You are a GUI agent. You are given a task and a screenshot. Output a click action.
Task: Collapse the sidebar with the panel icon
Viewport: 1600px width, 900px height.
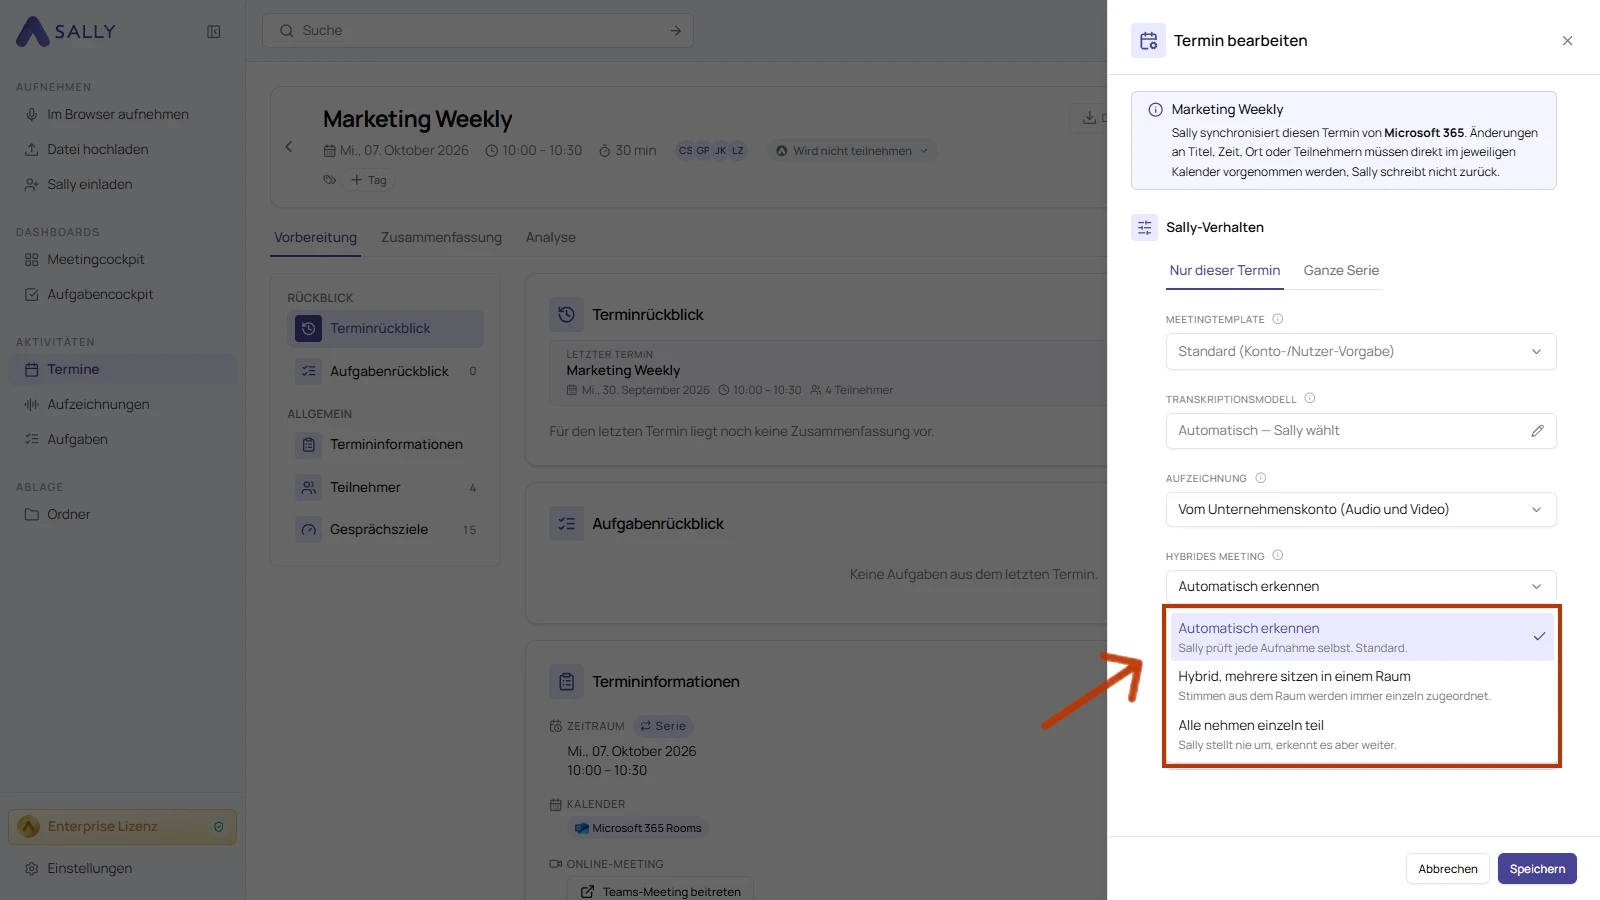pyautogui.click(x=214, y=32)
